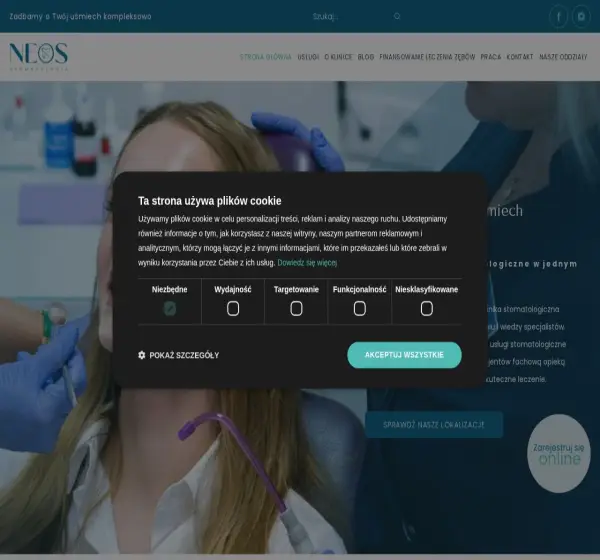Click the NEOS logo
This screenshot has width=600, height=560.
point(39,57)
